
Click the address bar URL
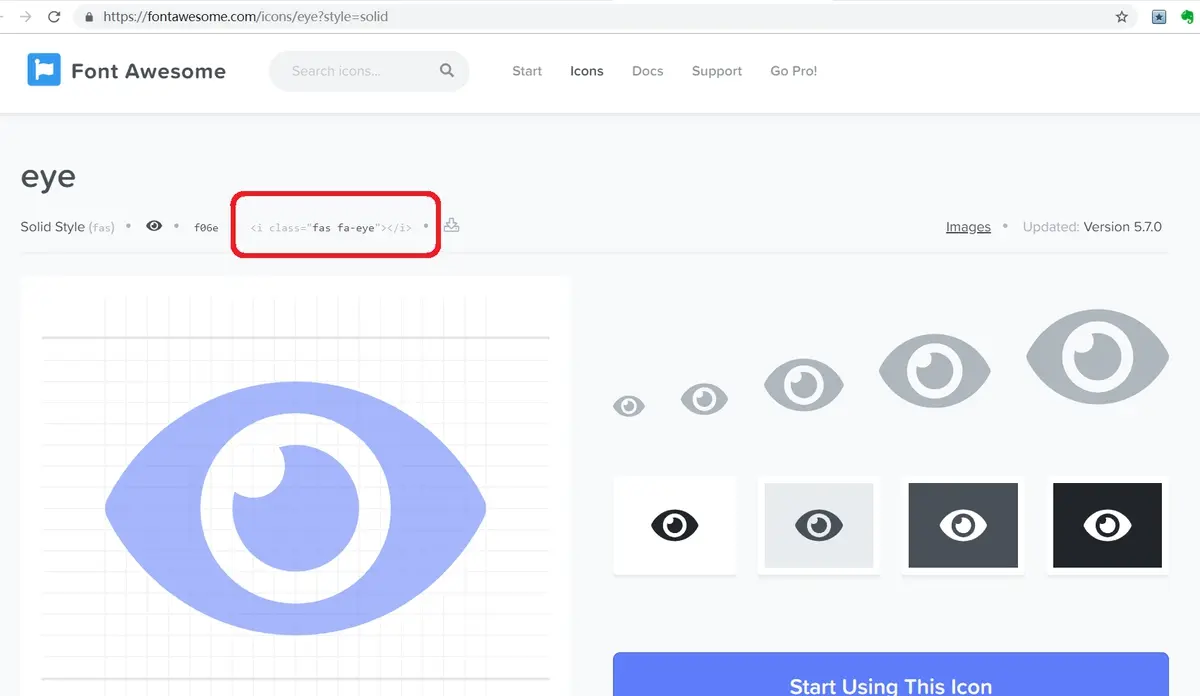[246, 17]
